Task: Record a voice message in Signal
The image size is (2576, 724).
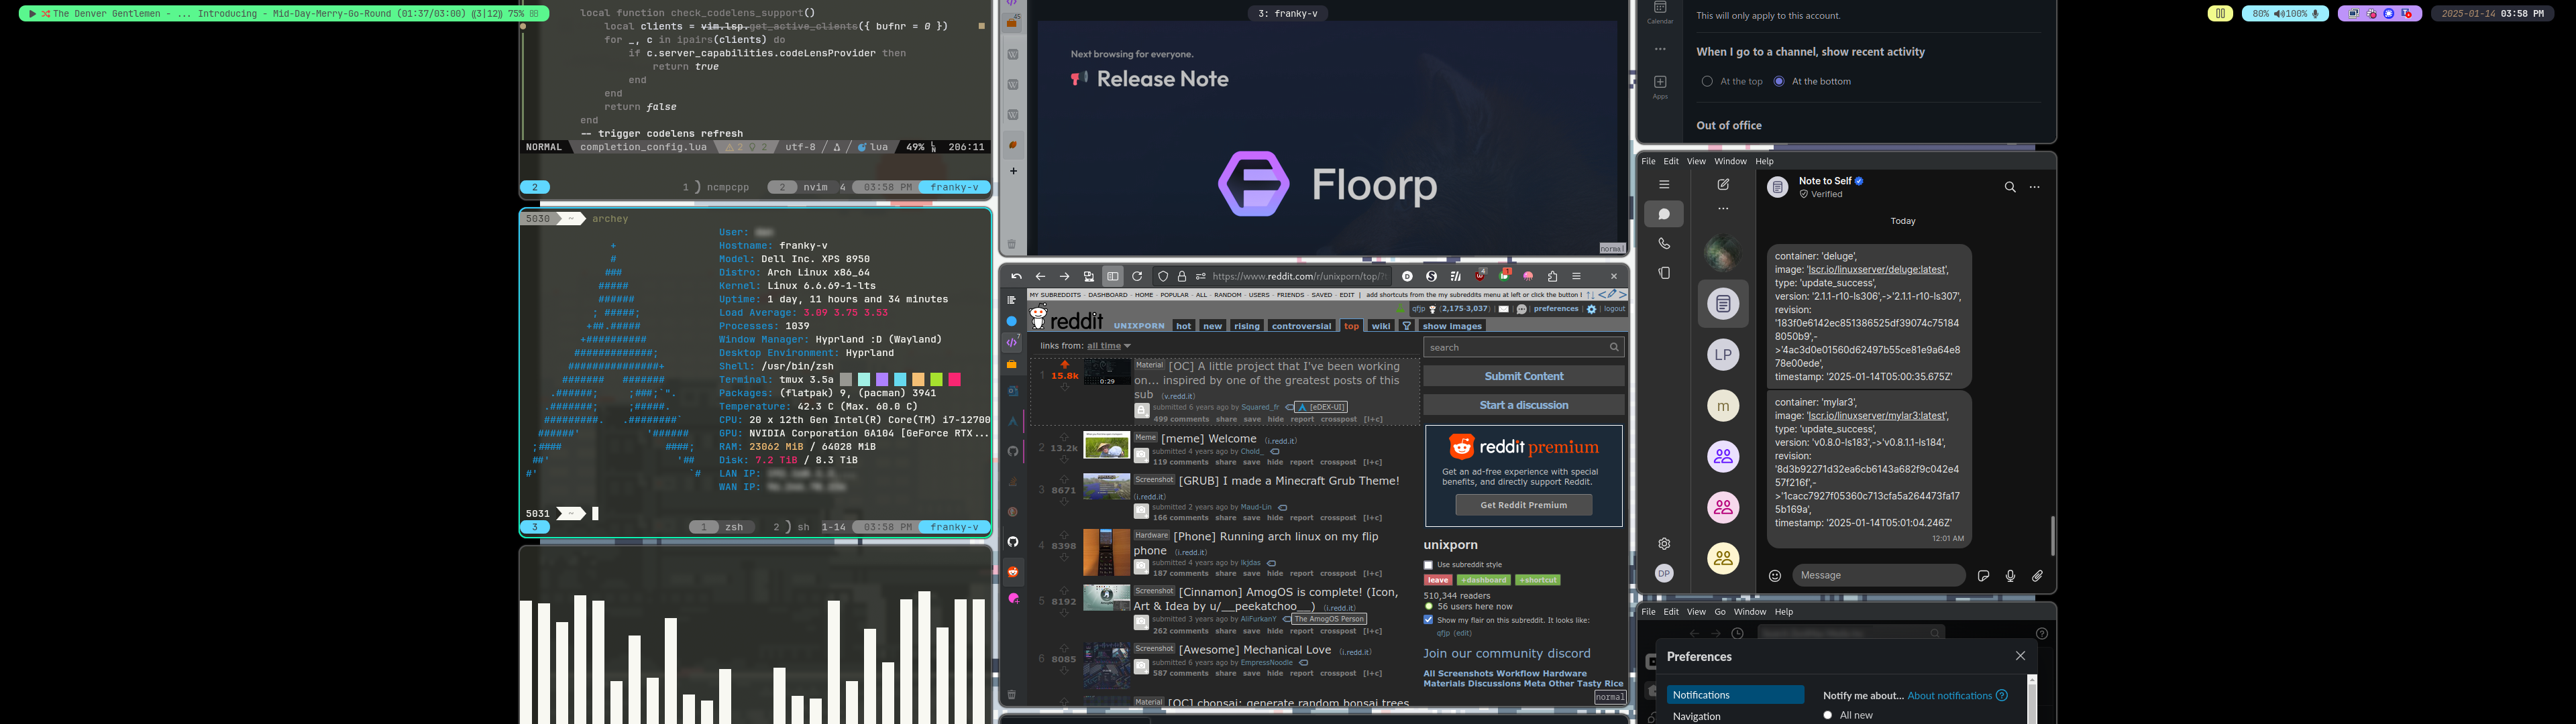Action: 2010,576
